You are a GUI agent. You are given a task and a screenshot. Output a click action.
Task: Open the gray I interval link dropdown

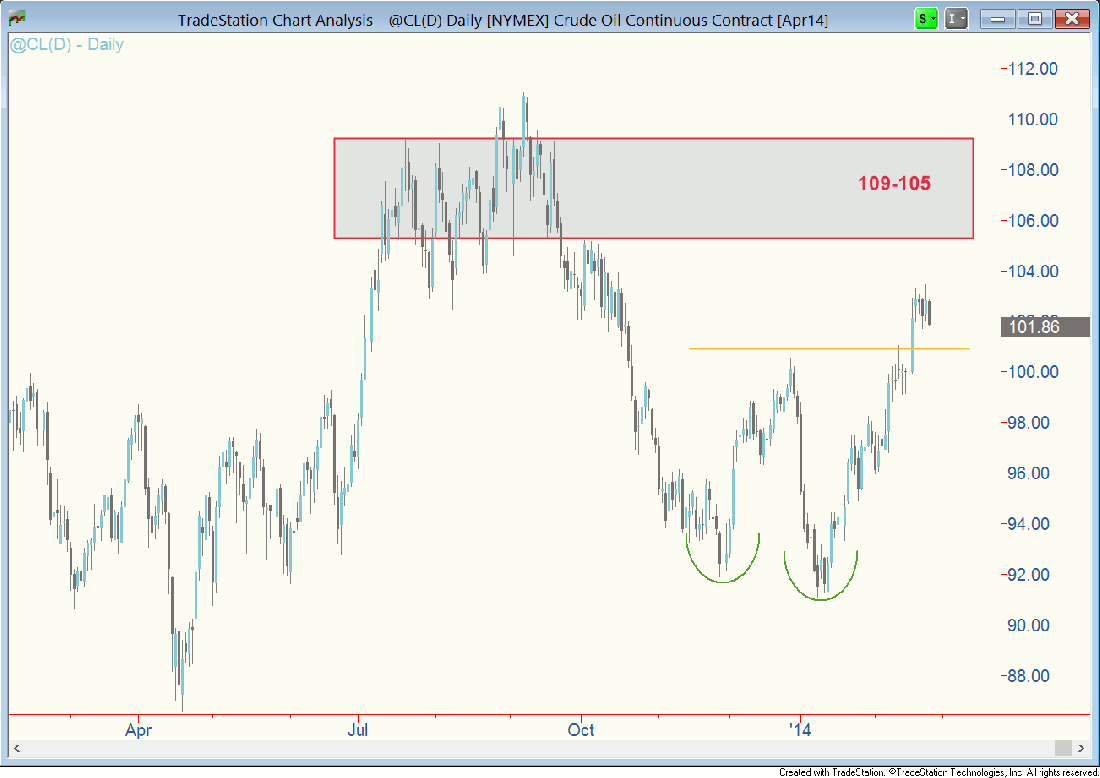point(957,18)
